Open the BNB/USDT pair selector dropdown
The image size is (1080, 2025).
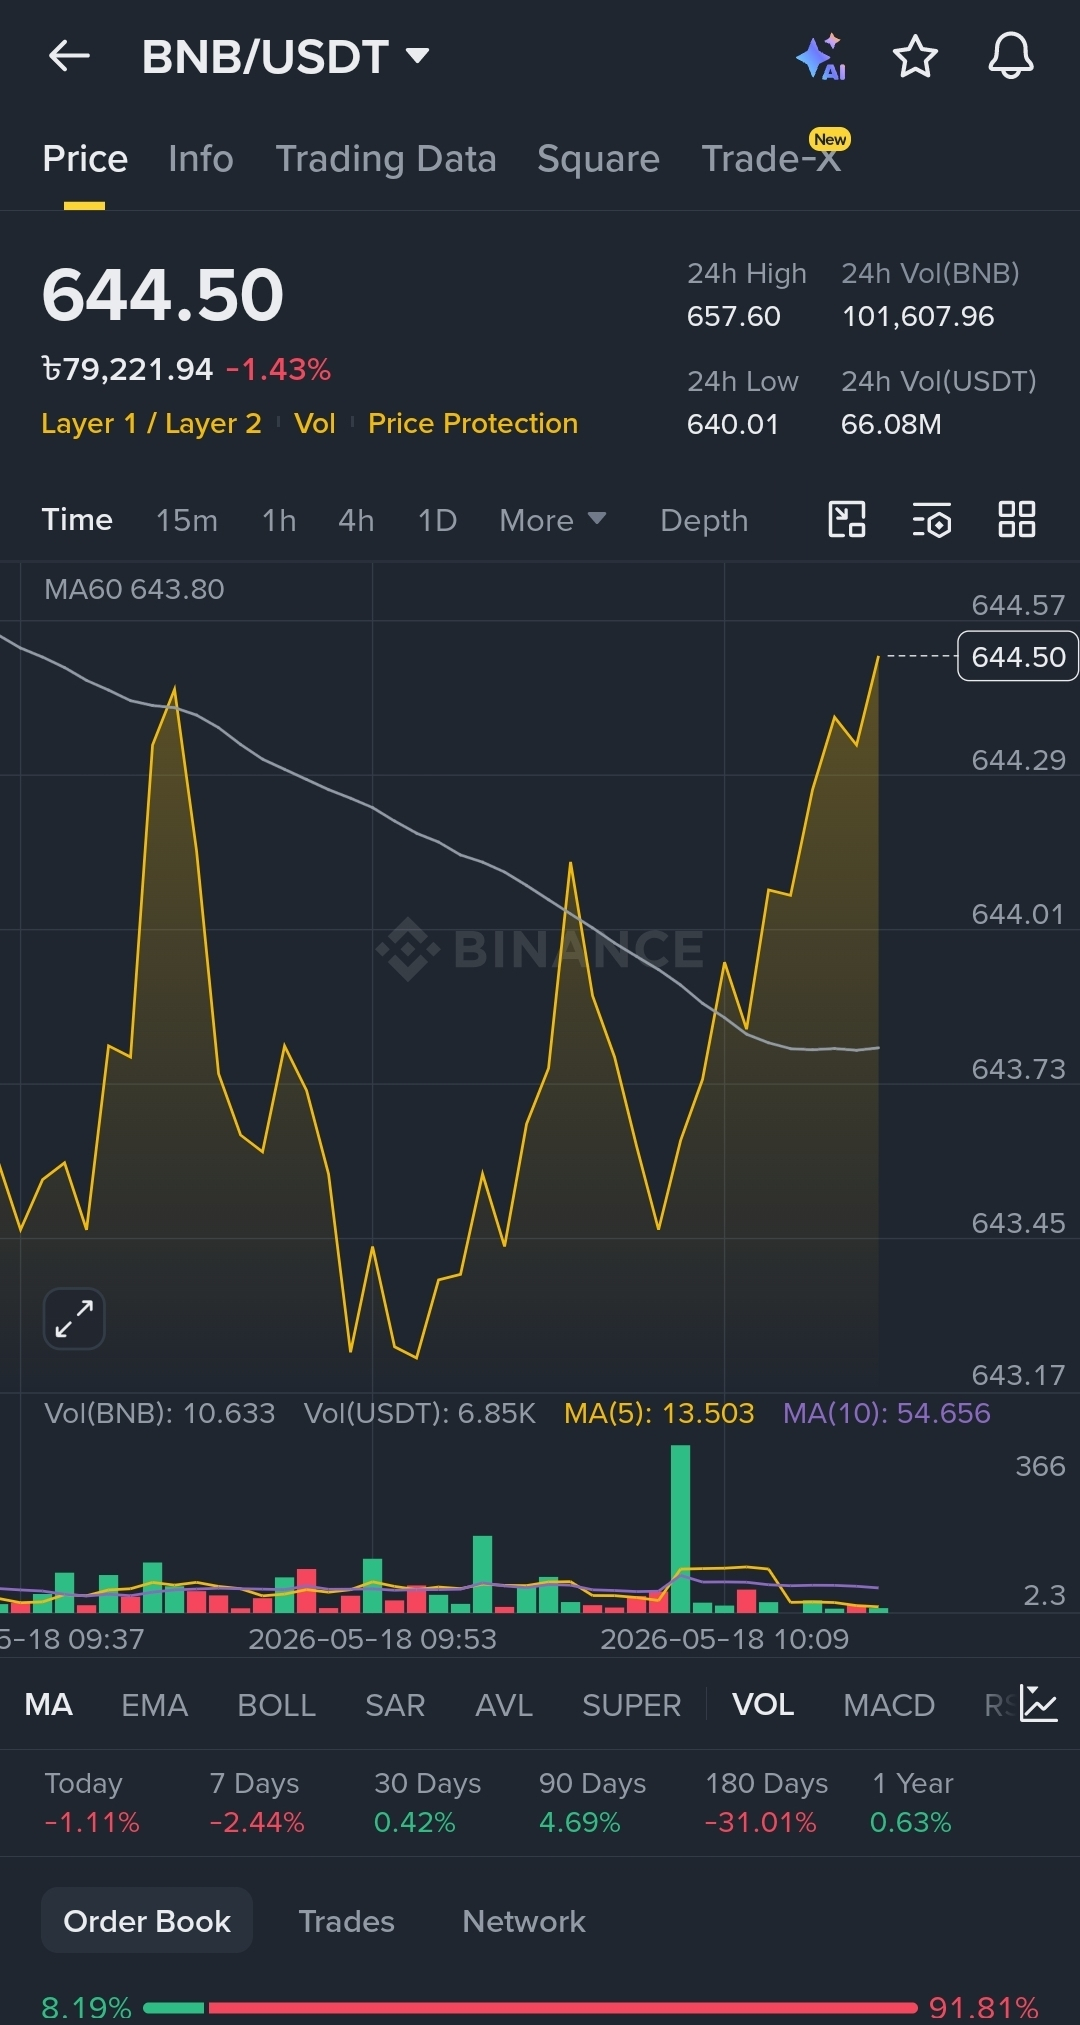pos(286,57)
